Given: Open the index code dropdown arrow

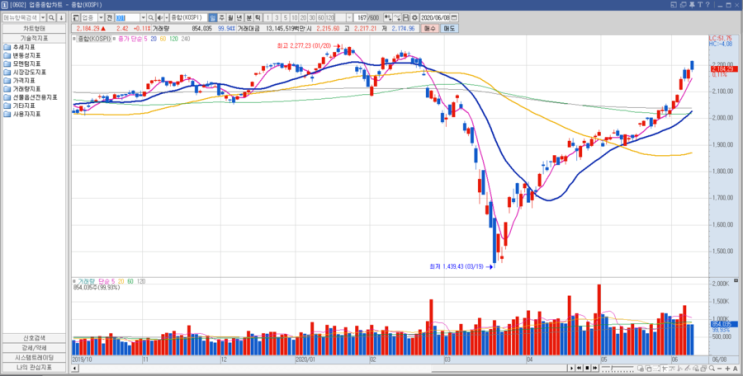Looking at the screenshot, I should (x=143, y=18).
